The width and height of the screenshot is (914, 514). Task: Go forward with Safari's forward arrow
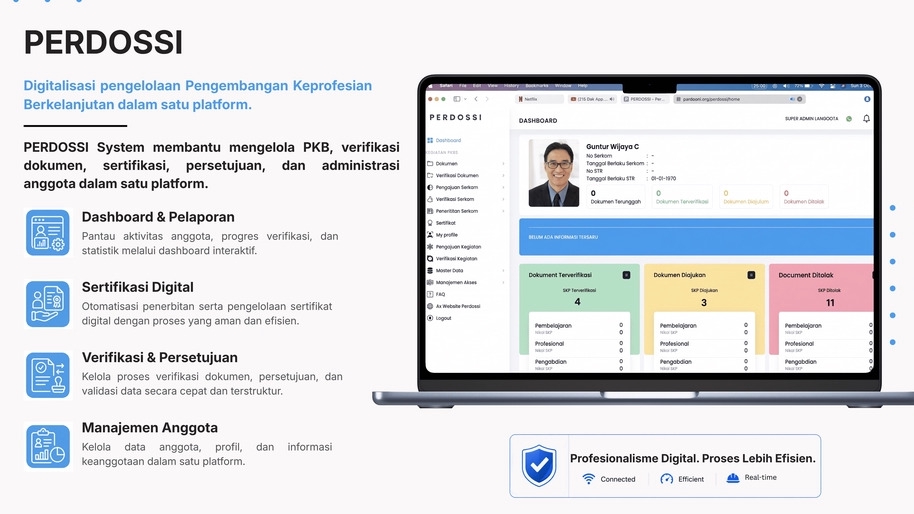point(487,99)
